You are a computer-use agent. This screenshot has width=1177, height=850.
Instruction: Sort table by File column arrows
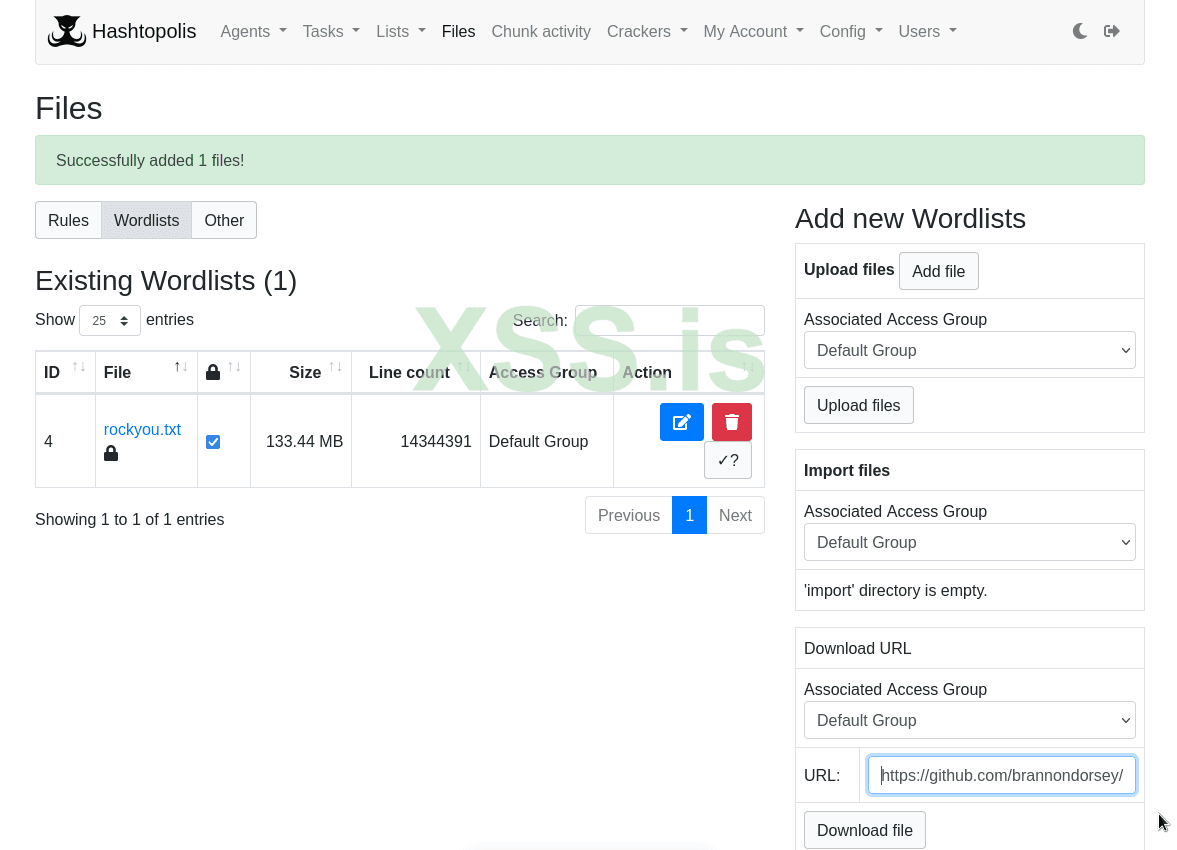pyautogui.click(x=181, y=367)
